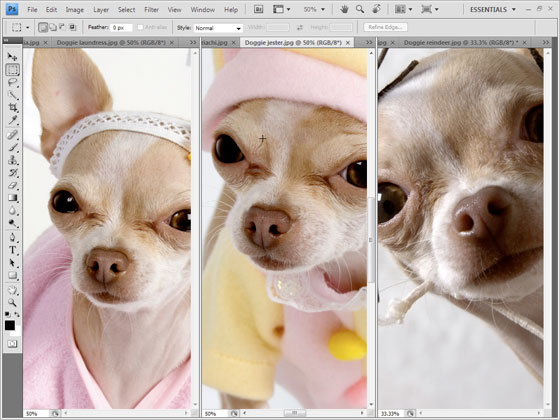Select the Zoom tool in toolbox
The image size is (560, 420).
[x=12, y=302]
